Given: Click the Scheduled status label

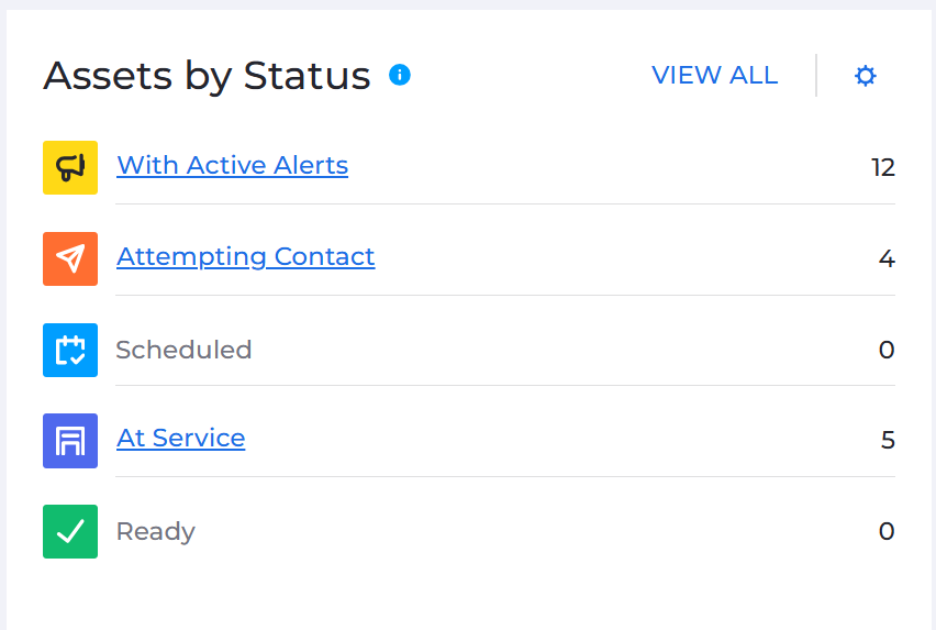Looking at the screenshot, I should [184, 350].
